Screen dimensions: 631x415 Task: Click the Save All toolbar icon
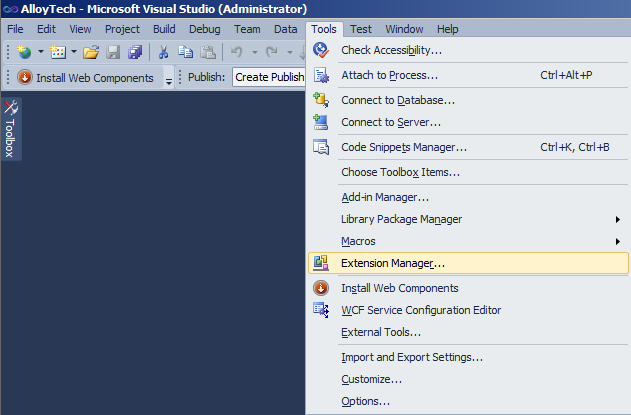[135, 52]
